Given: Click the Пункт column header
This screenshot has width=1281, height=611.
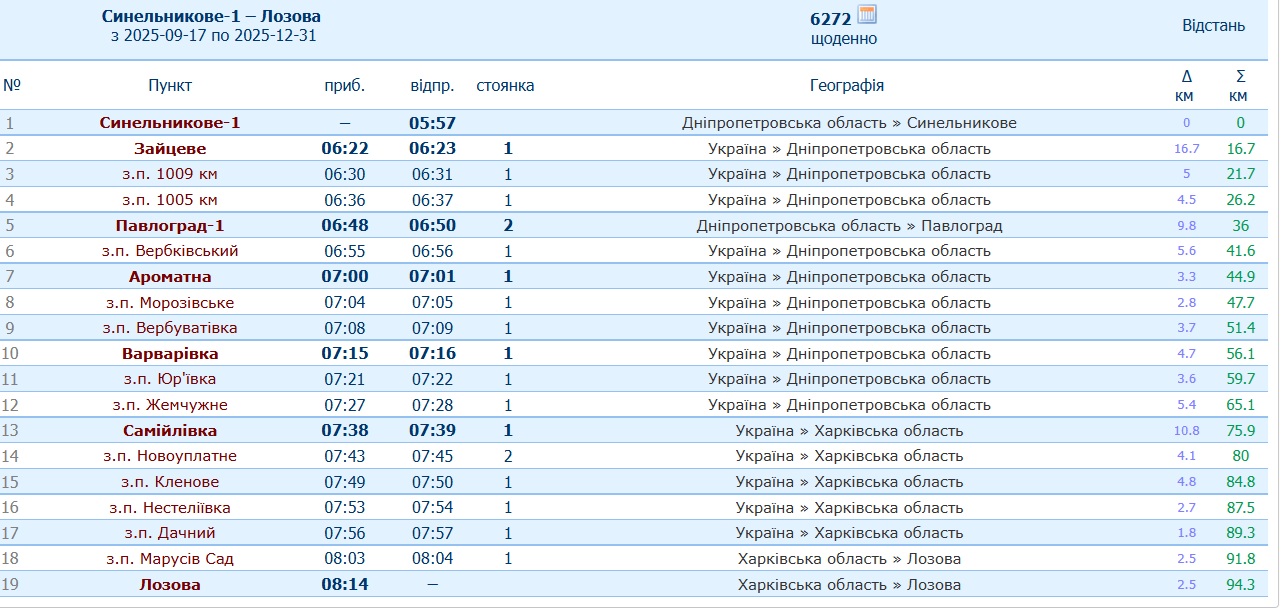Looking at the screenshot, I should 170,86.
